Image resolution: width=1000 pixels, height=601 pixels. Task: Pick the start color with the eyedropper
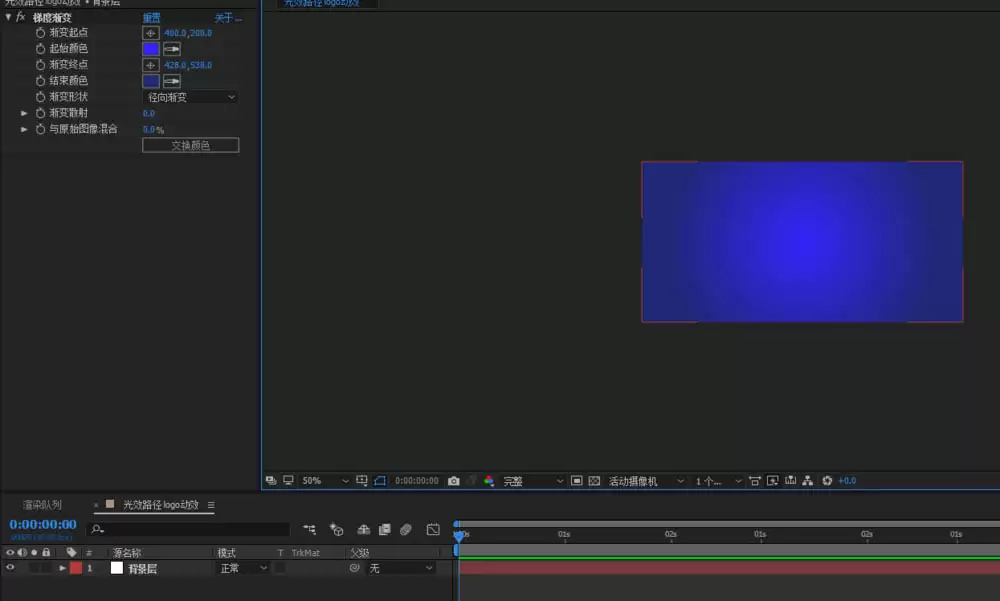pyautogui.click(x=172, y=48)
